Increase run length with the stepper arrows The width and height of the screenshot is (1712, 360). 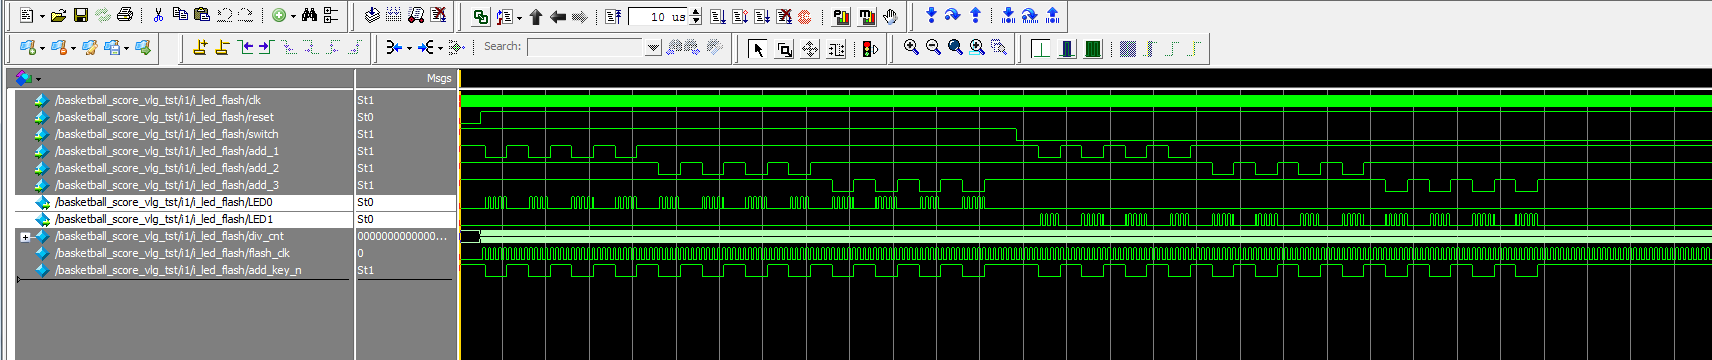(x=696, y=13)
